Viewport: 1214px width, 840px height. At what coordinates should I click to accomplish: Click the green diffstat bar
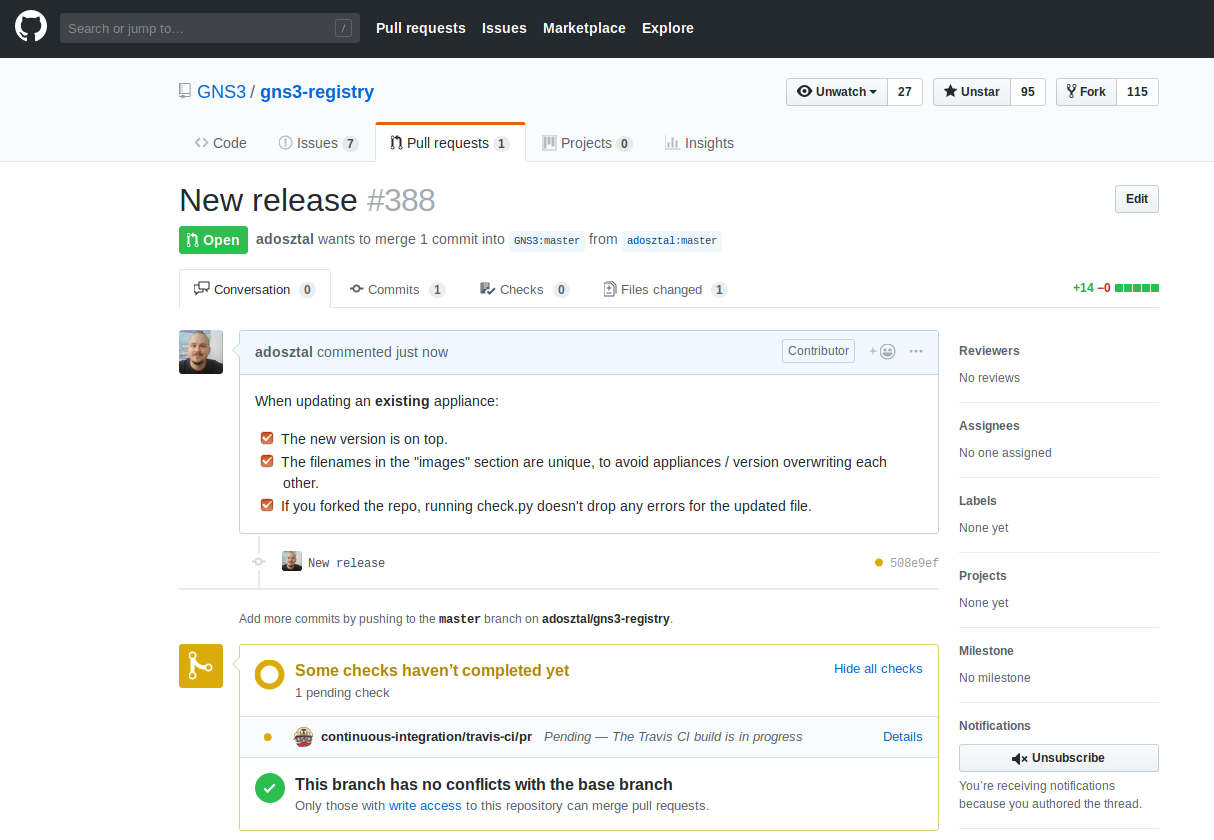click(1137, 288)
